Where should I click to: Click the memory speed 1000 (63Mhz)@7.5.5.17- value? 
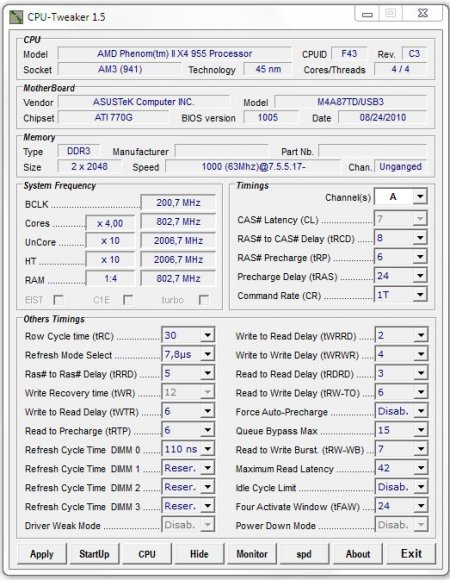[x=253, y=167]
